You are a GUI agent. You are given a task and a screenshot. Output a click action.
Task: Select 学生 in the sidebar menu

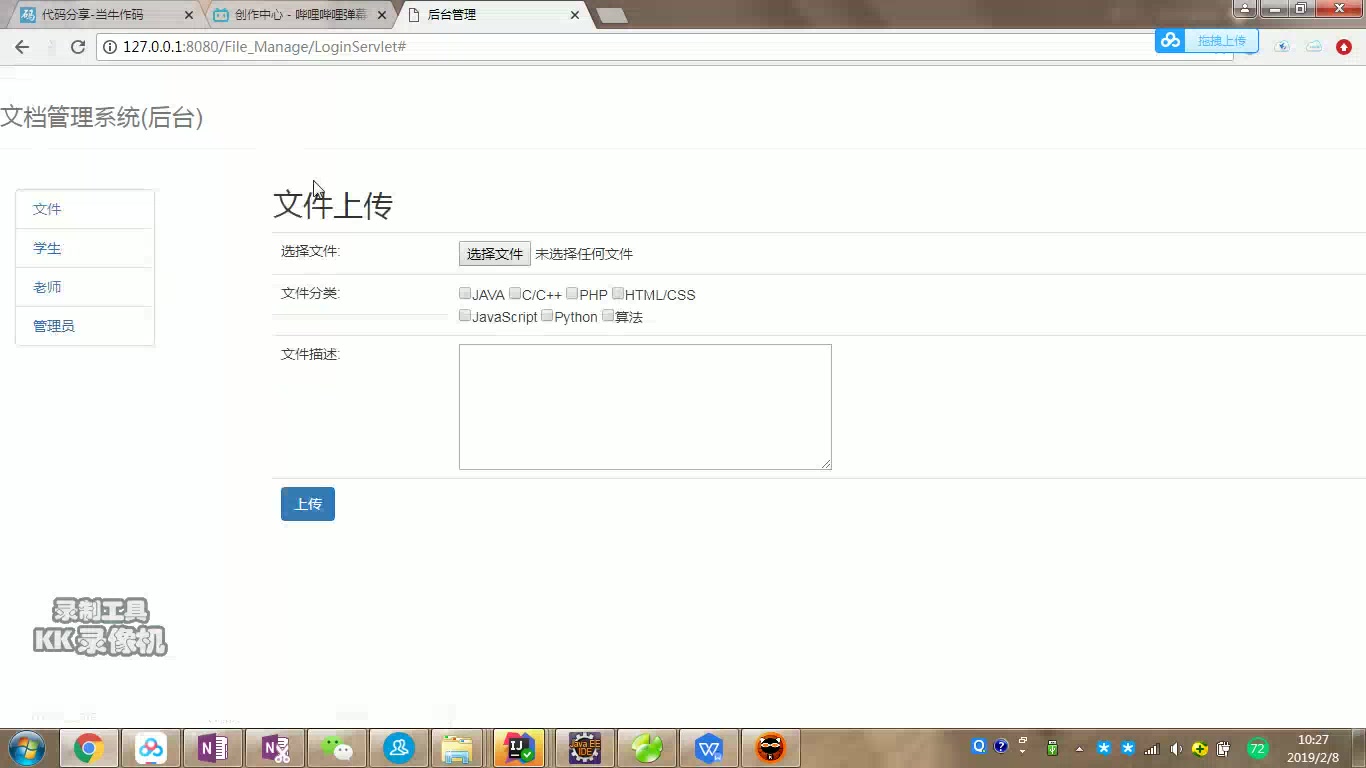pyautogui.click(x=47, y=248)
